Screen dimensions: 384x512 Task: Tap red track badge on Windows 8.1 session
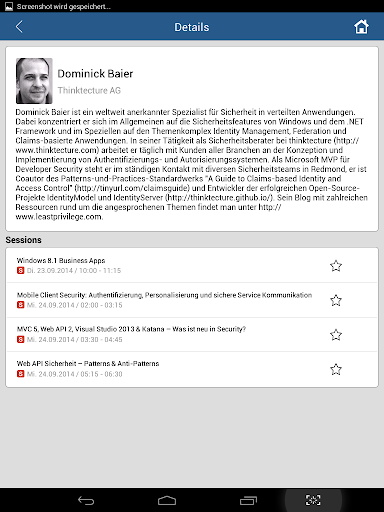pos(20,270)
